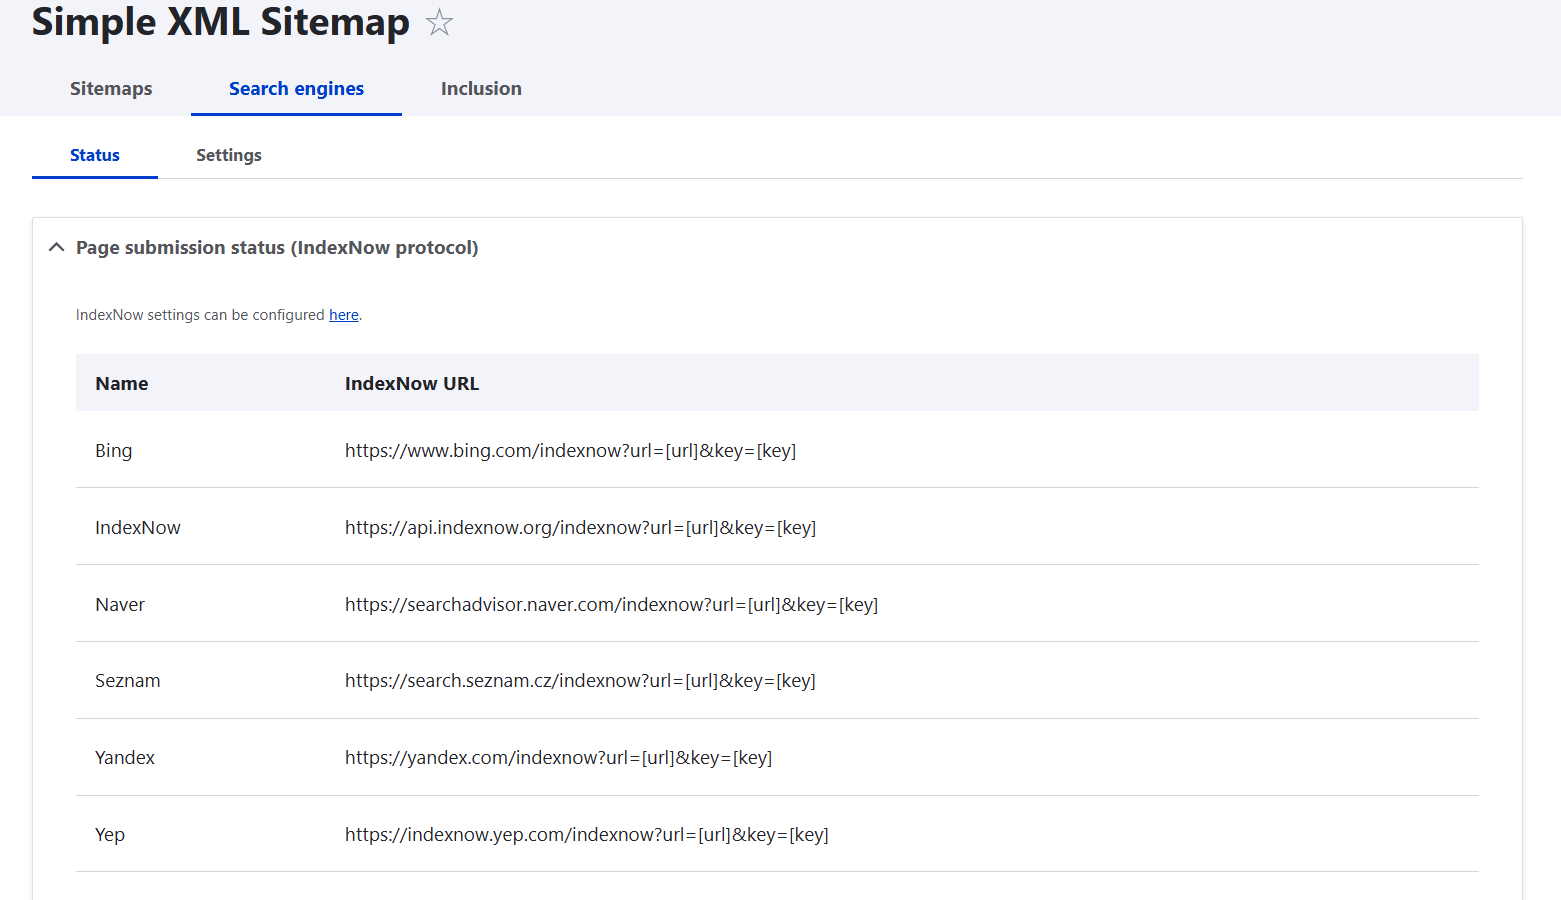Open the Search engines tab
Viewport: 1561px width, 900px height.
pos(296,88)
